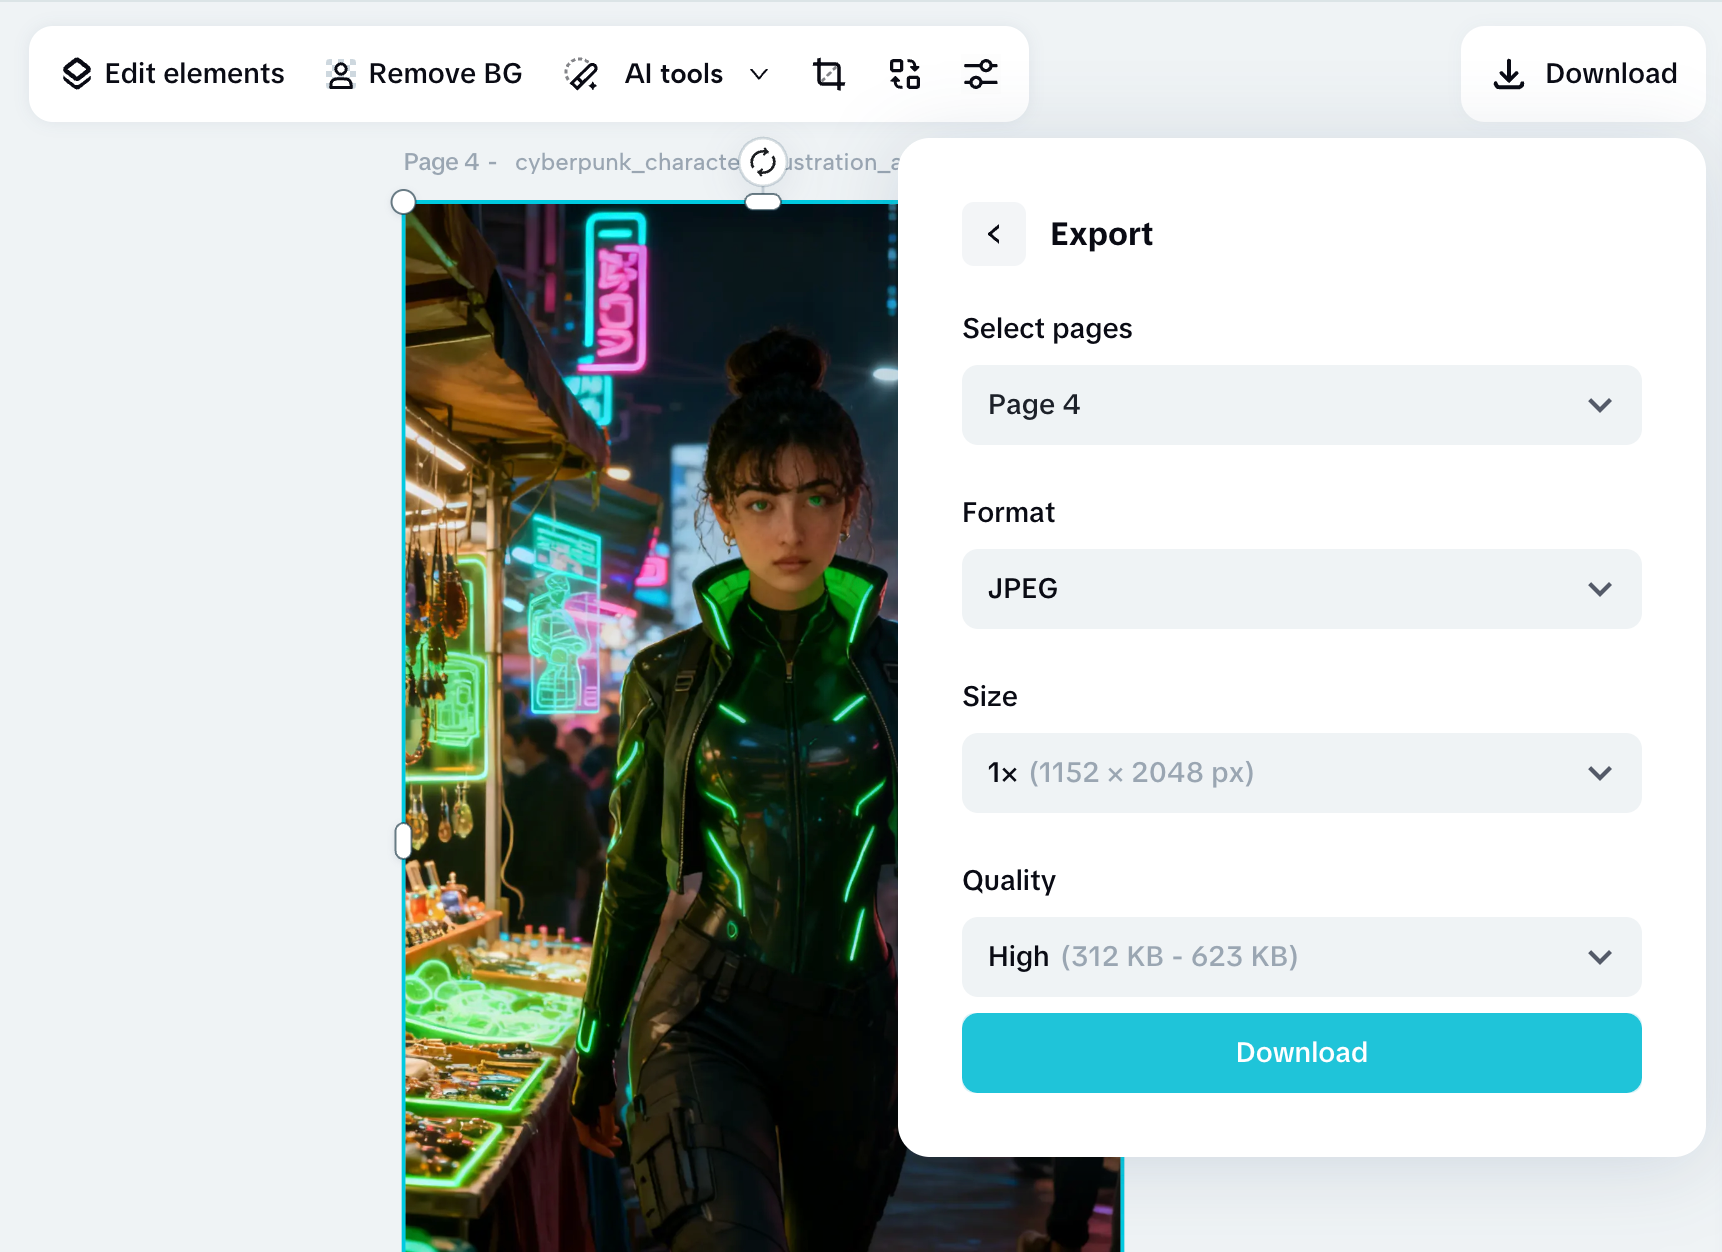The width and height of the screenshot is (1722, 1252).
Task: Click the Edit elements layers icon
Action: click(x=77, y=74)
